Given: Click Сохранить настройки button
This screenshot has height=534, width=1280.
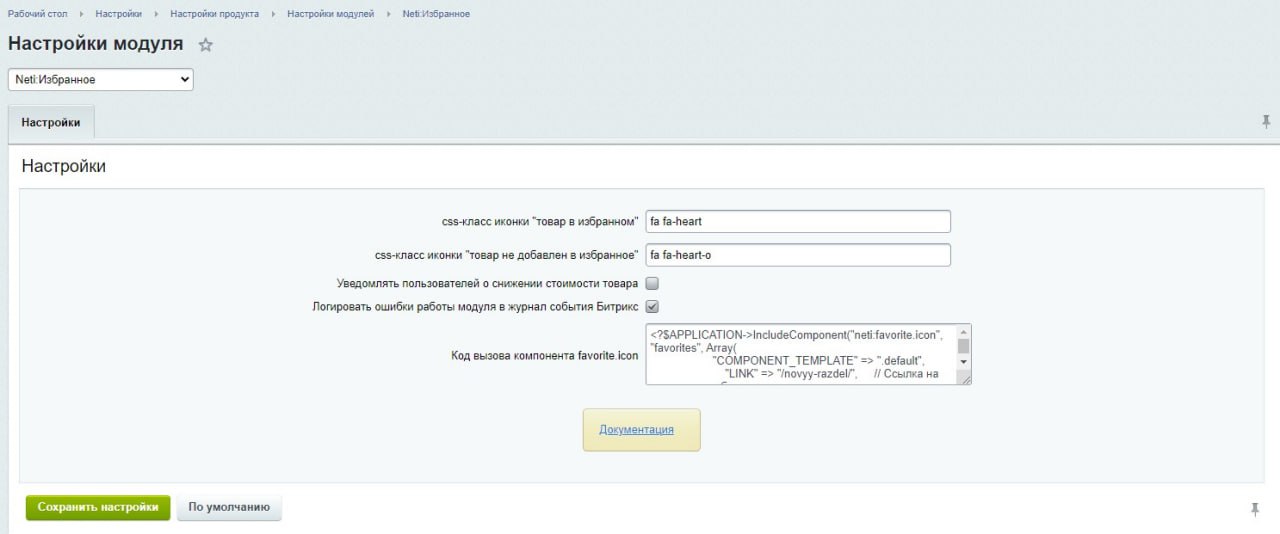Looking at the screenshot, I should 98,508.
